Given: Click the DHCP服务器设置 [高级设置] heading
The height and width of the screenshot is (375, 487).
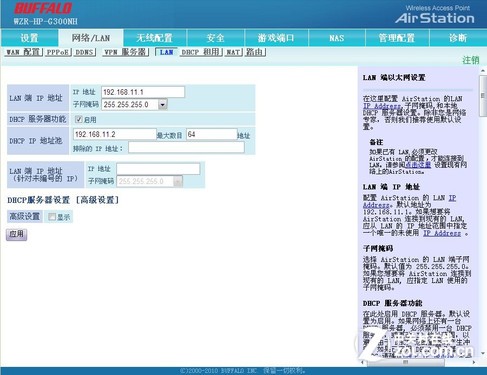Looking at the screenshot, I should tap(63, 200).
